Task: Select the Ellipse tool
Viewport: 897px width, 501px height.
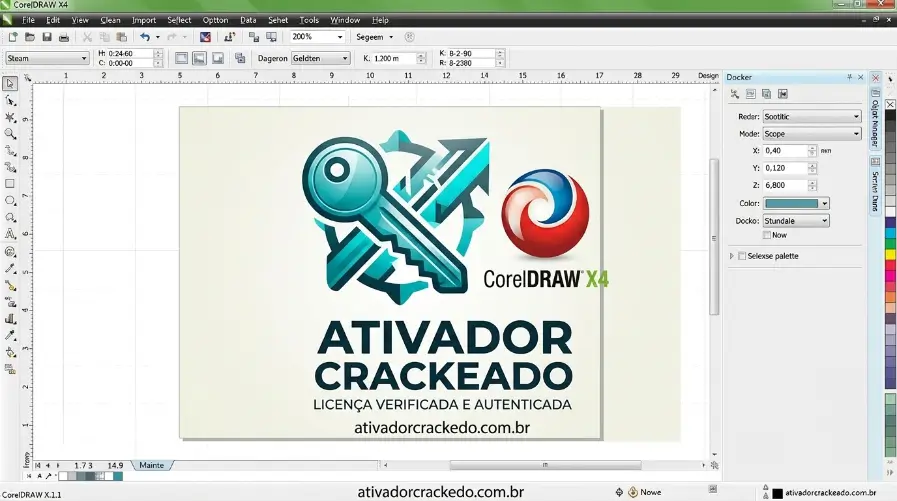Action: click(x=10, y=201)
